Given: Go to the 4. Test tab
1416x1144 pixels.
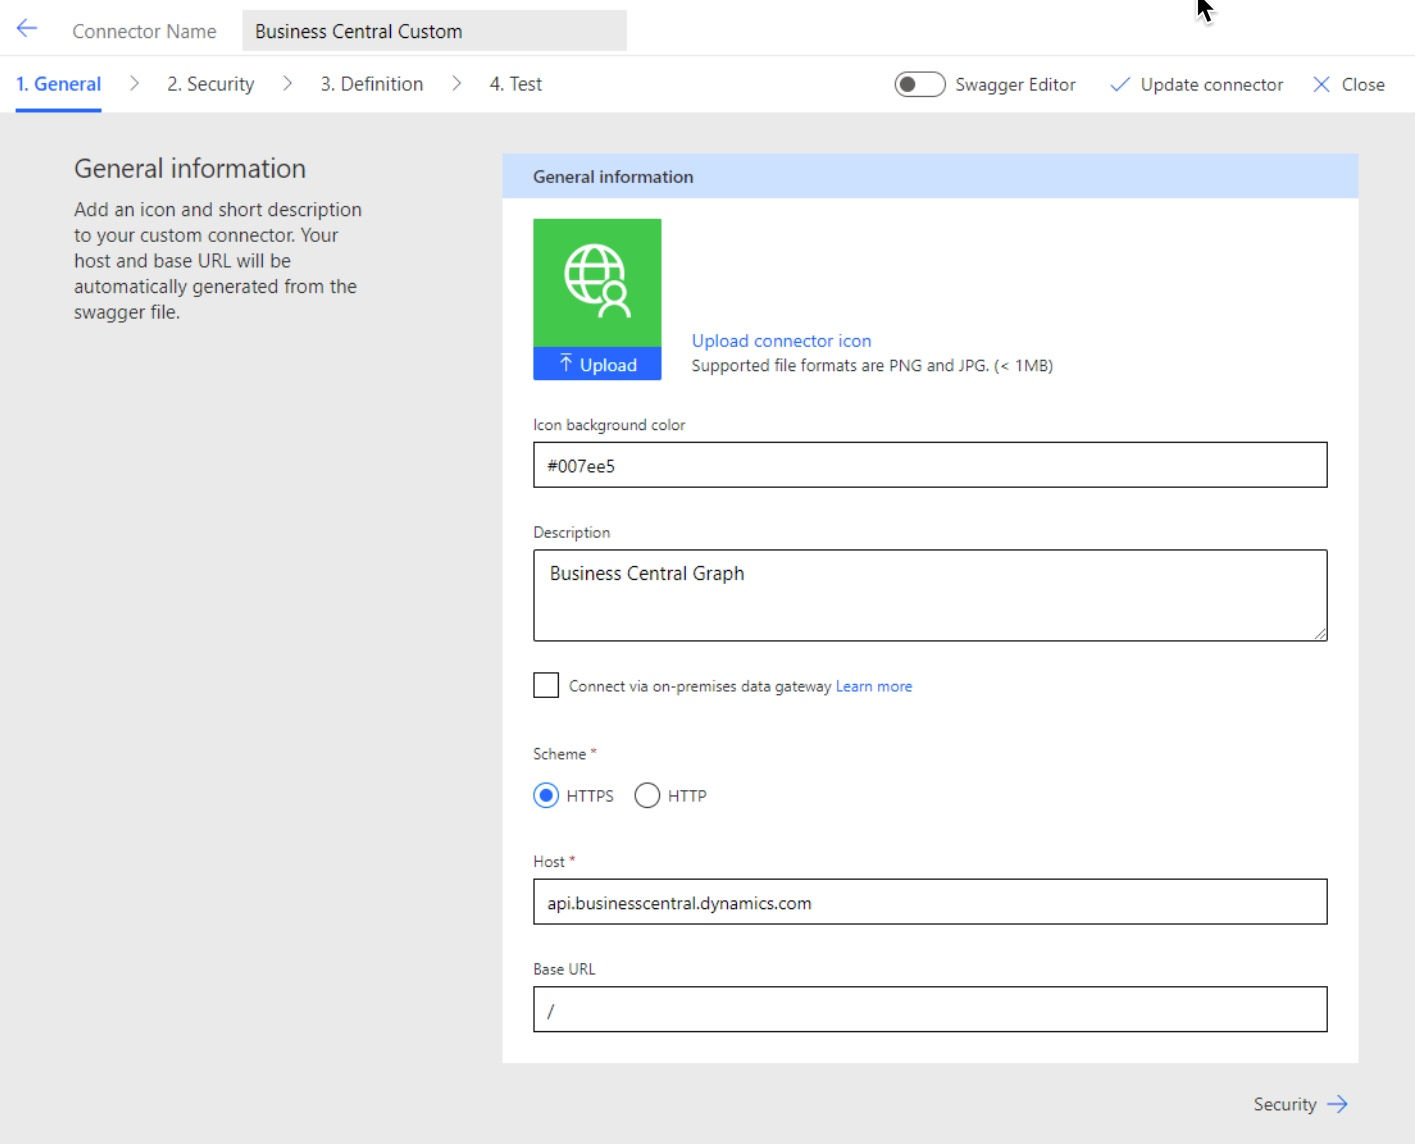Looking at the screenshot, I should pyautogui.click(x=515, y=84).
